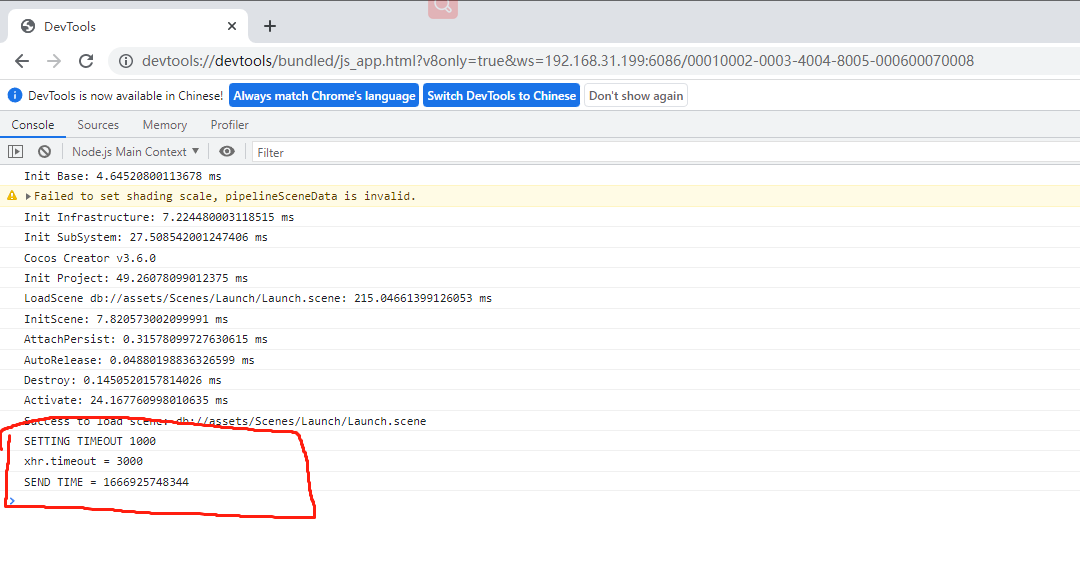The height and width of the screenshot is (579, 1080).
Task: Select the DevTools browser tab
Action: 128,26
